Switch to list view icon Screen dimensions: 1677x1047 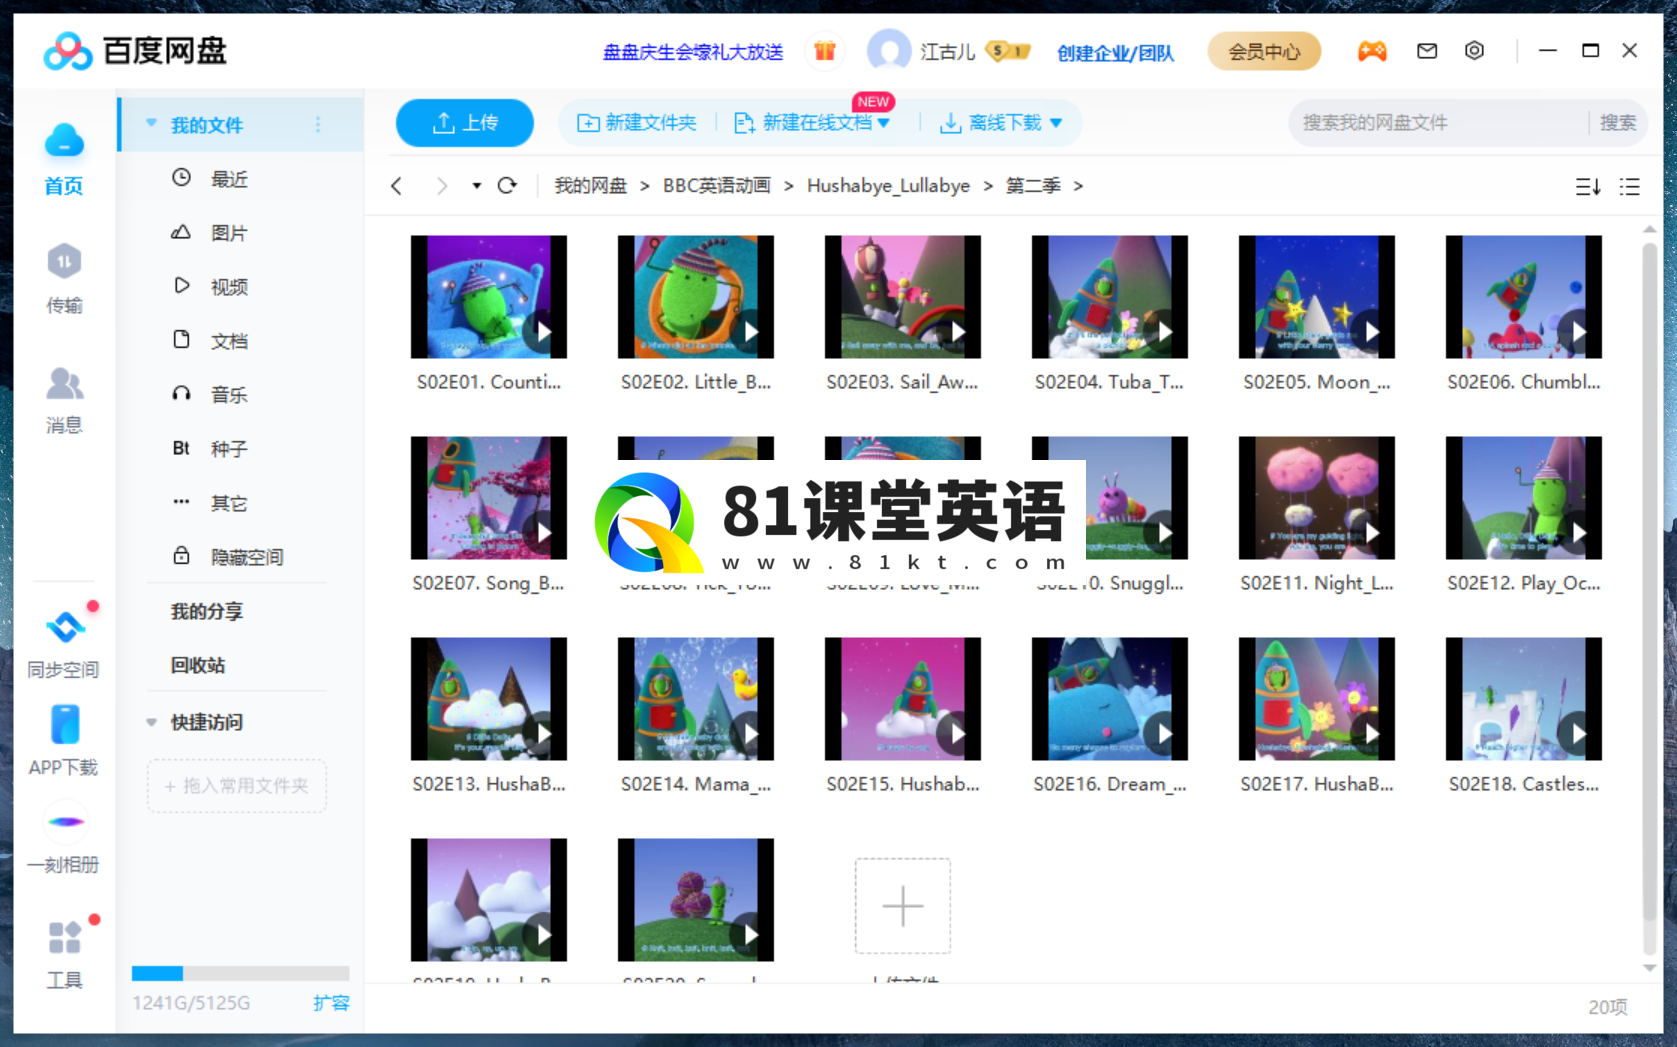point(1630,187)
